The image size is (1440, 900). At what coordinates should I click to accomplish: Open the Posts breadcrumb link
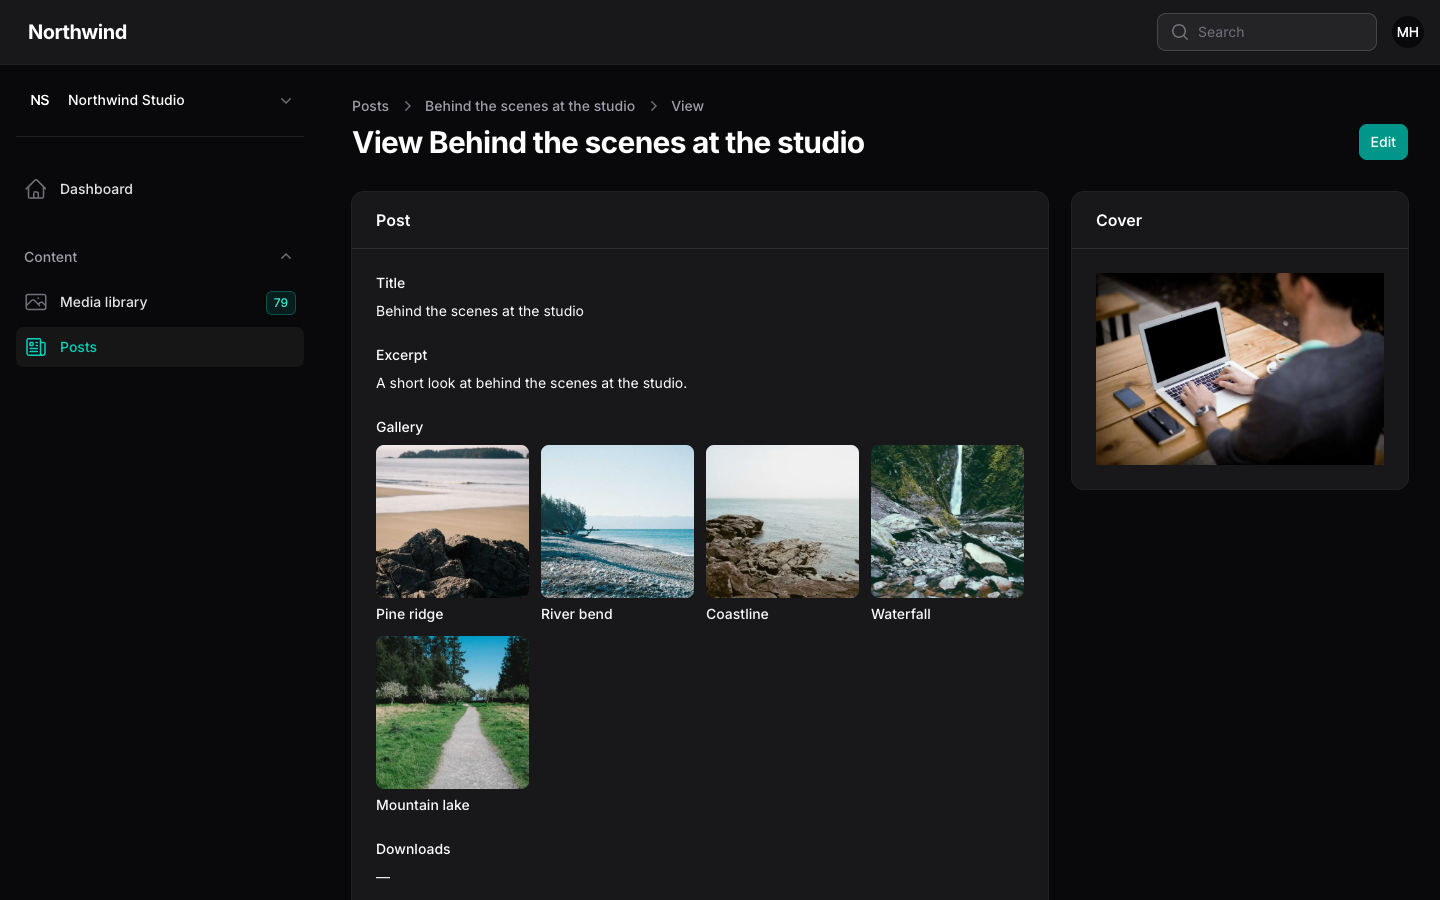pos(370,106)
